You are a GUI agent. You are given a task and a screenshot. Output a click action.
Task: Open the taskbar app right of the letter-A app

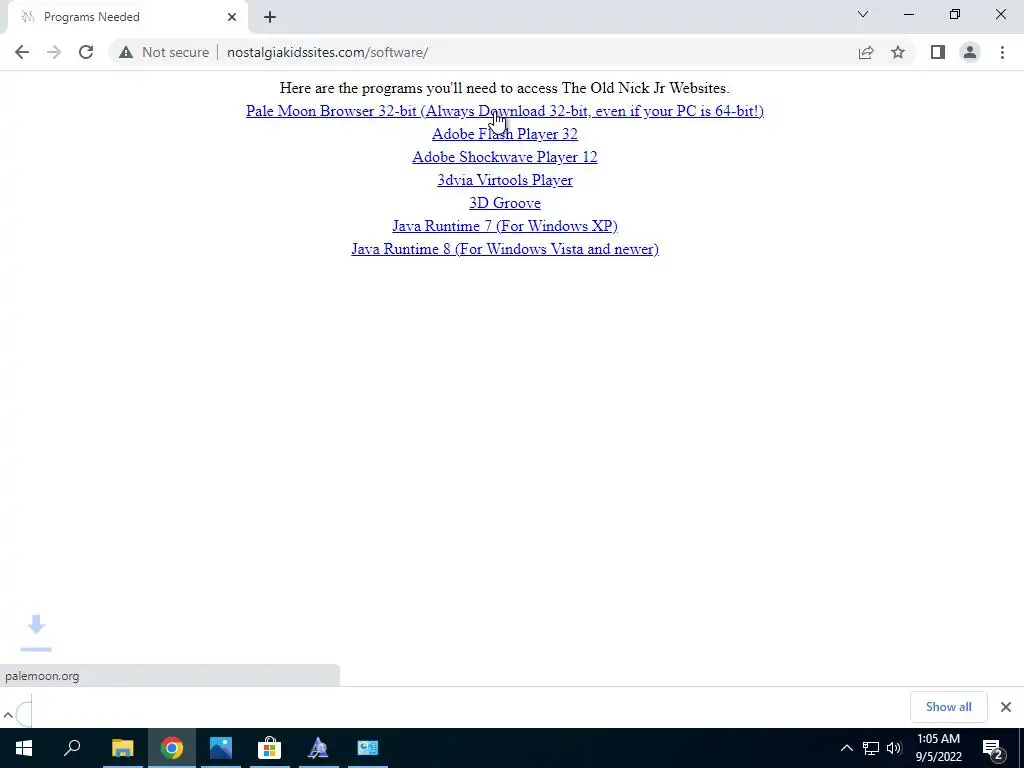368,748
